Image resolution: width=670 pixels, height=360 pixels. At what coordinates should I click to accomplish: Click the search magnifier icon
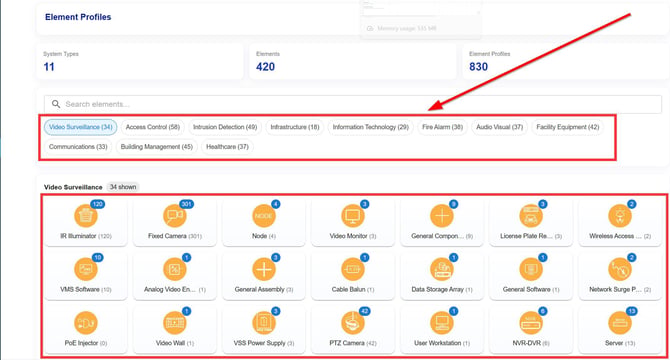click(x=56, y=104)
